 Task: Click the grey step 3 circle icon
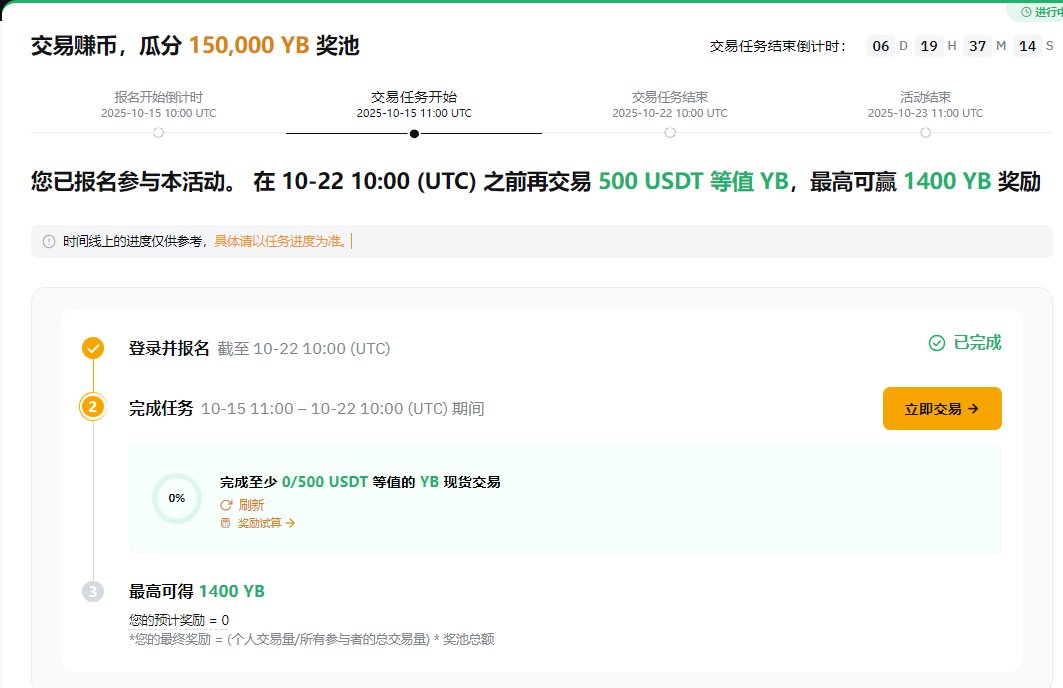pyautogui.click(x=93, y=591)
